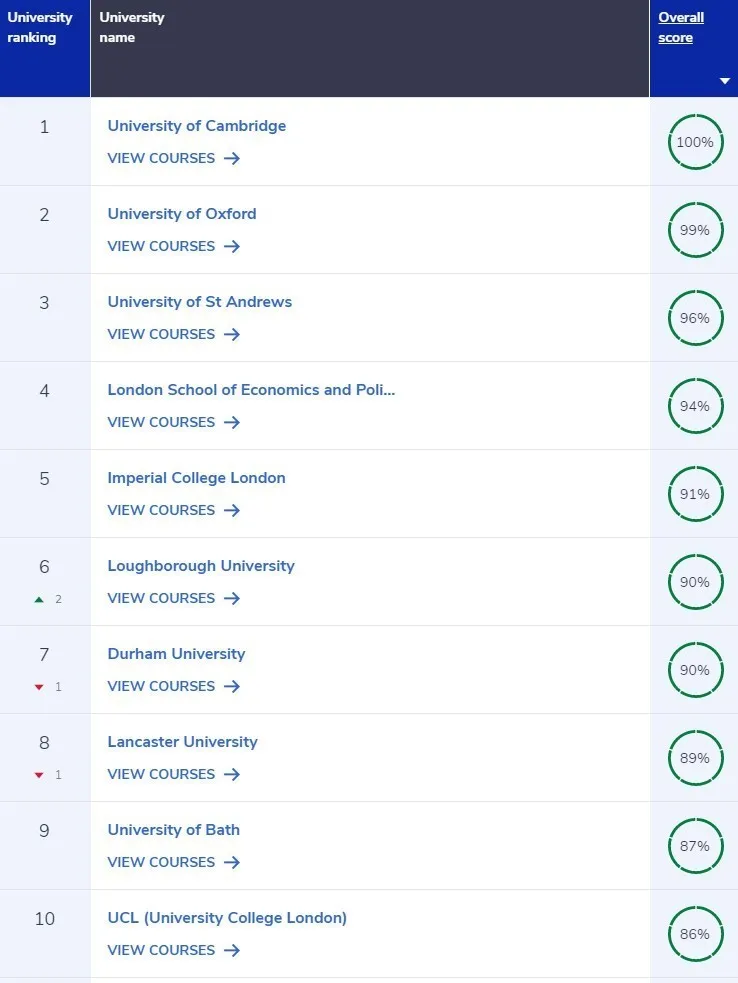Viewport: 738px width, 983px height.
Task: Click red down arrow under rank 8
Action: (x=39, y=775)
